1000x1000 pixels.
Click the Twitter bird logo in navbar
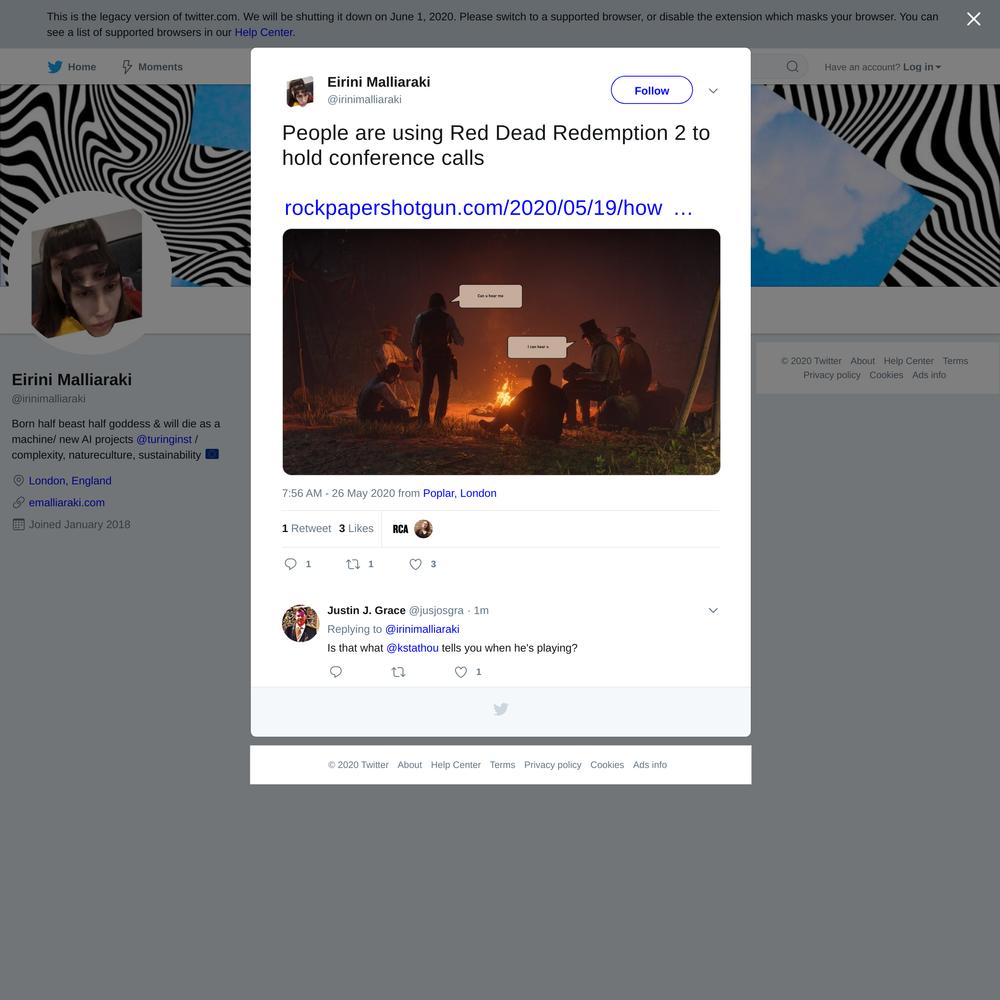point(55,67)
